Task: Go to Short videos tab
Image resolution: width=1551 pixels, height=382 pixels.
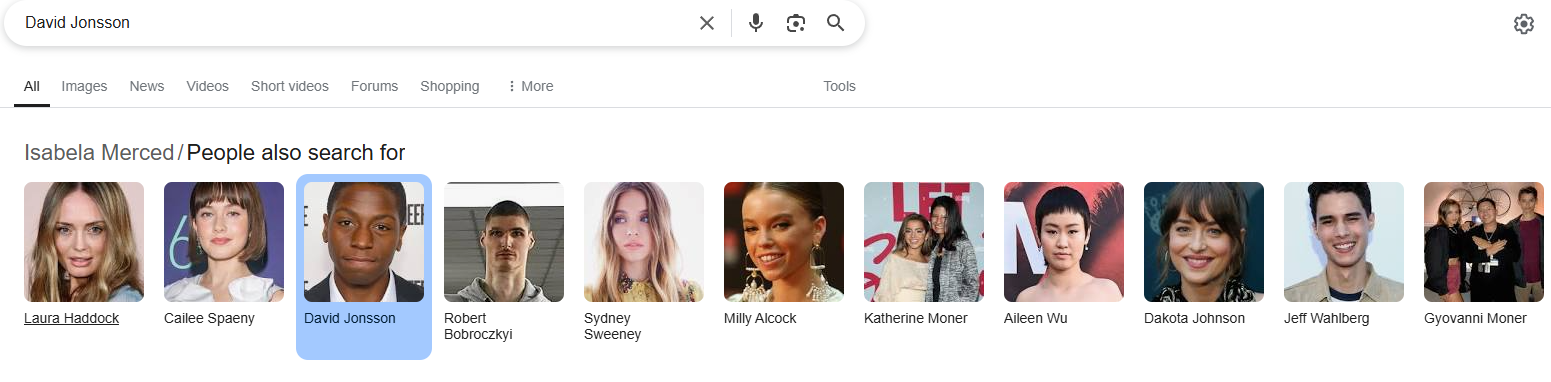Action: click(x=289, y=86)
